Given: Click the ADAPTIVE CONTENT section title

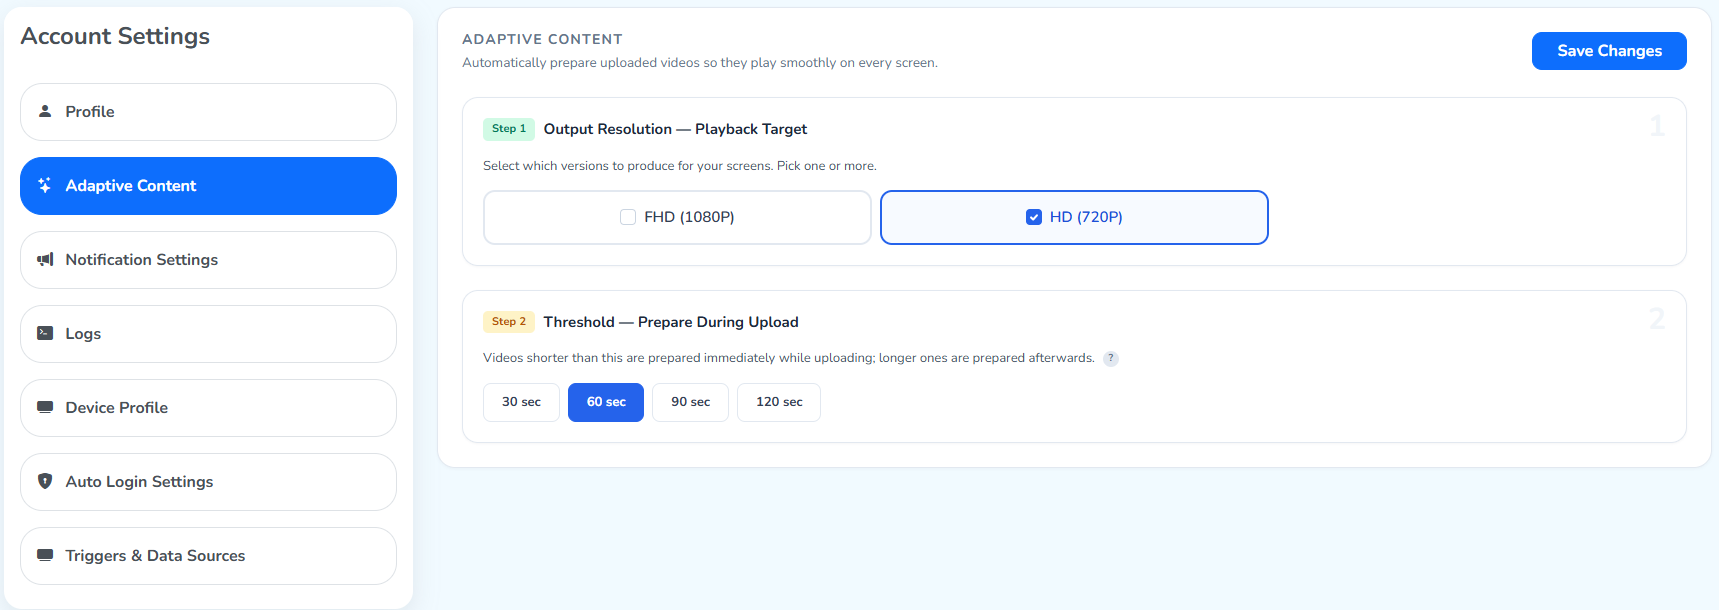Looking at the screenshot, I should click(x=542, y=39).
